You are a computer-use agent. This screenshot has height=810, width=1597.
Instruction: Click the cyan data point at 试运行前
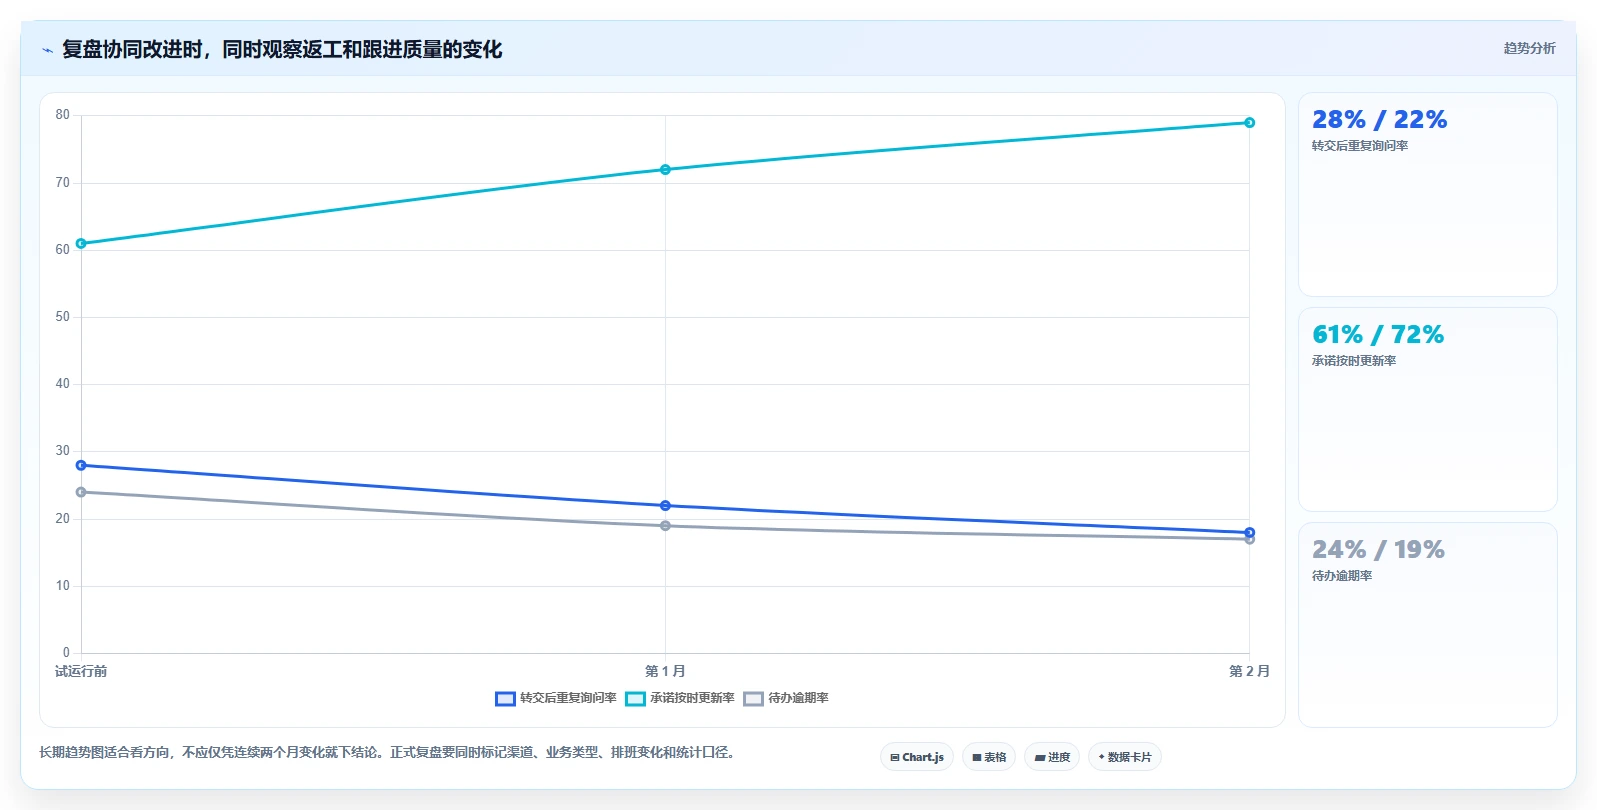click(81, 243)
